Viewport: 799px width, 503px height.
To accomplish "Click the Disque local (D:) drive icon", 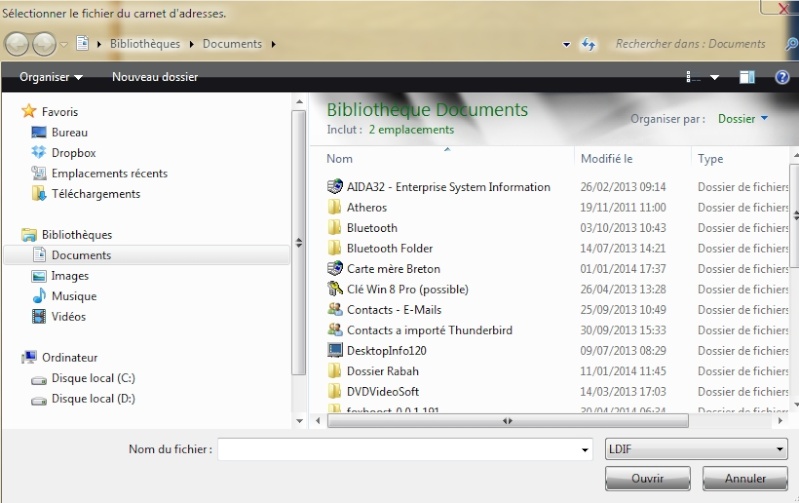I will (x=39, y=400).
